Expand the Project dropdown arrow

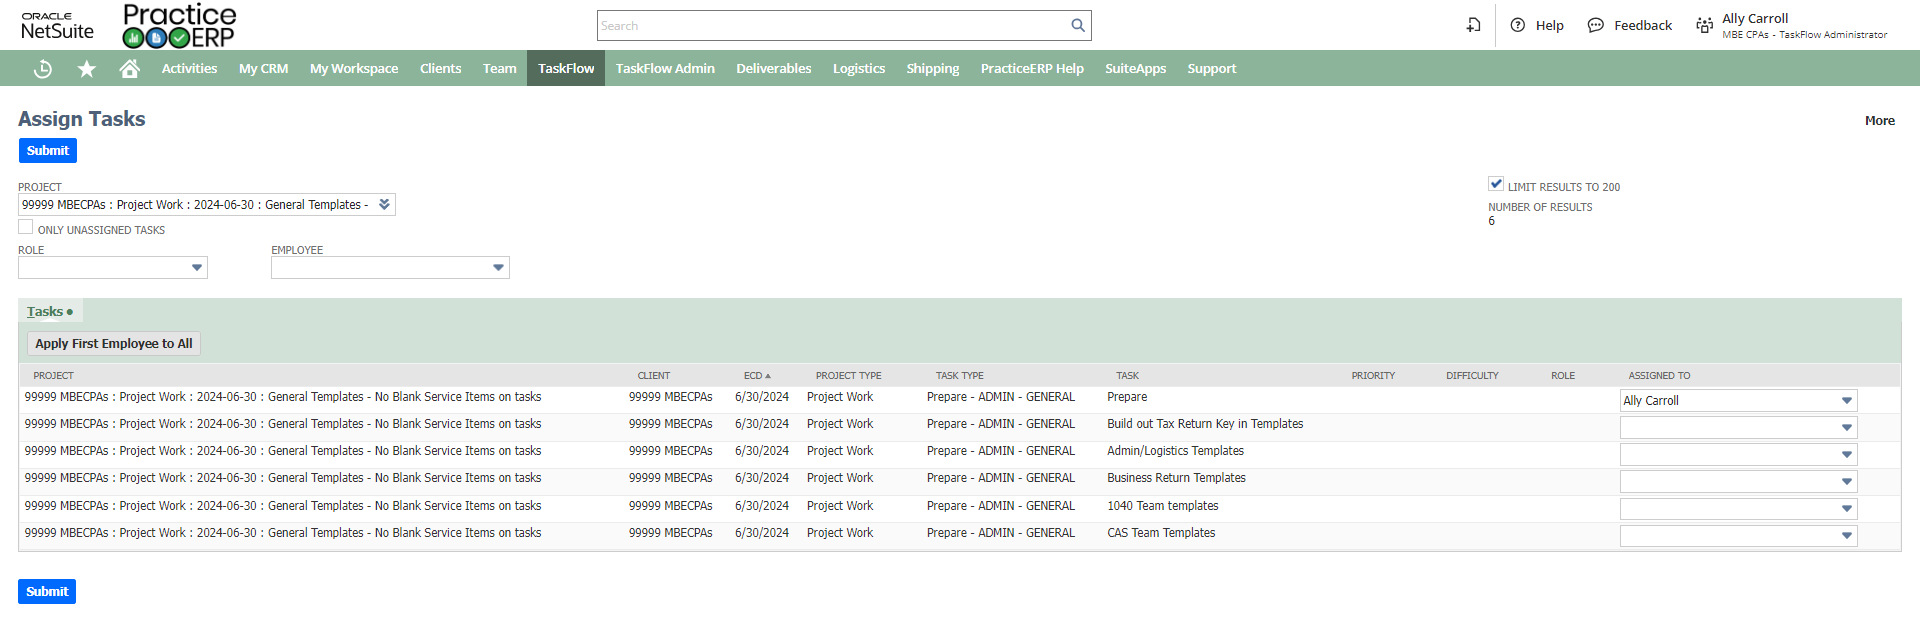pyautogui.click(x=384, y=204)
